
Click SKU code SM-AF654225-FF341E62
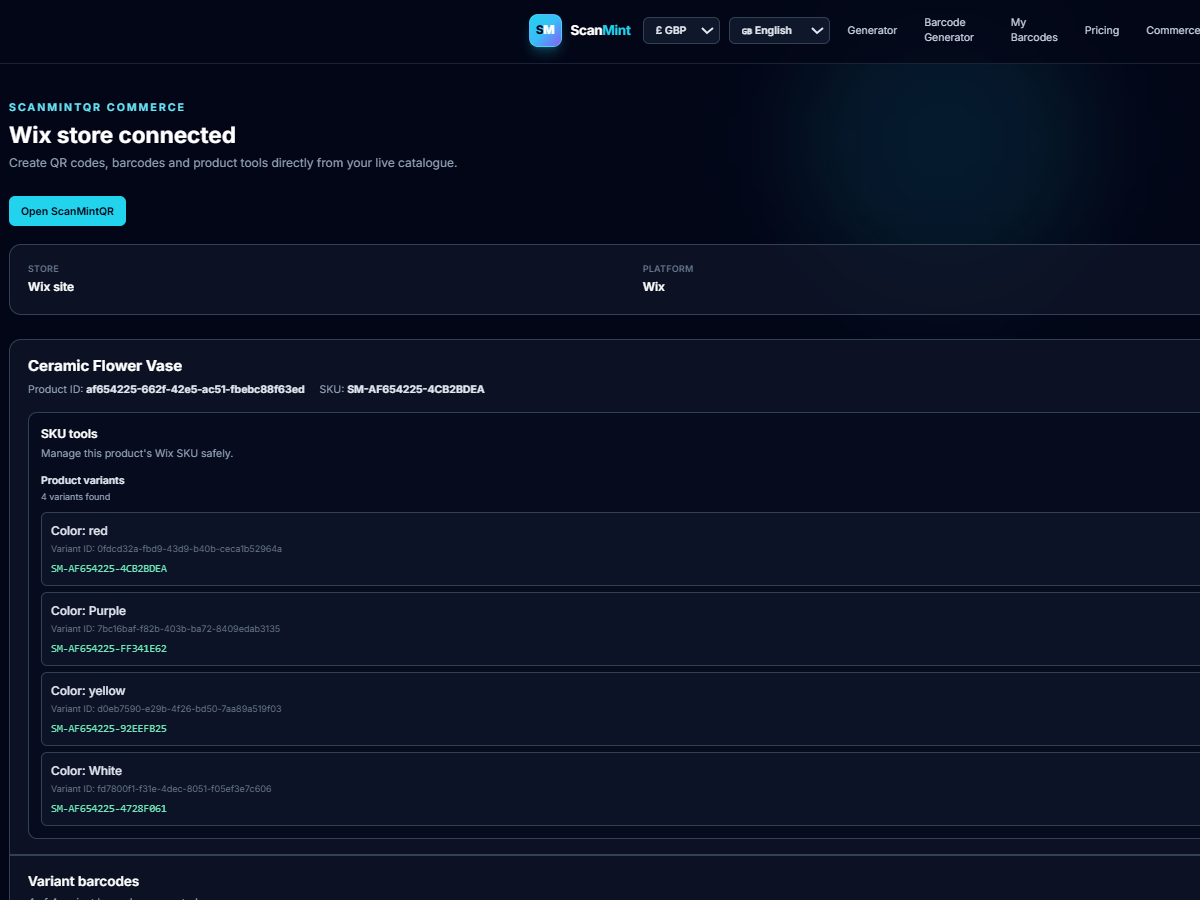point(109,649)
